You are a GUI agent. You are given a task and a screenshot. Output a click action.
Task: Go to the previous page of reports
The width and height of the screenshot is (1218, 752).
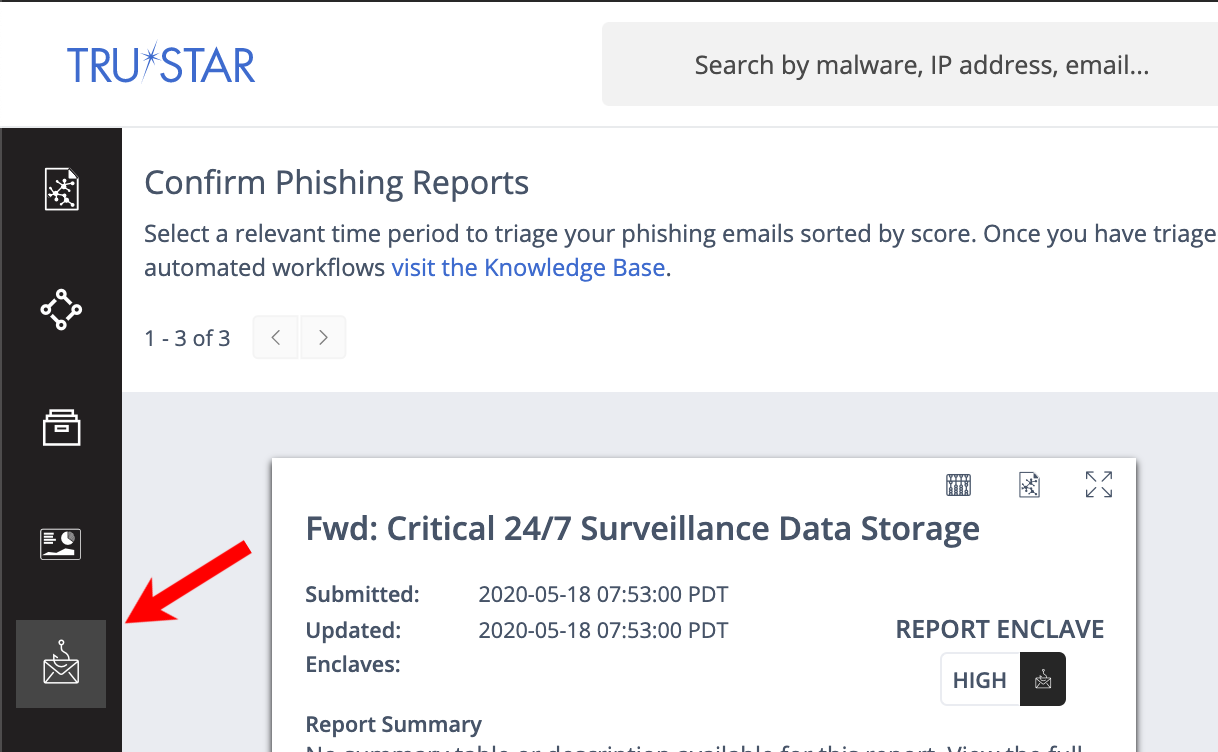(x=276, y=338)
